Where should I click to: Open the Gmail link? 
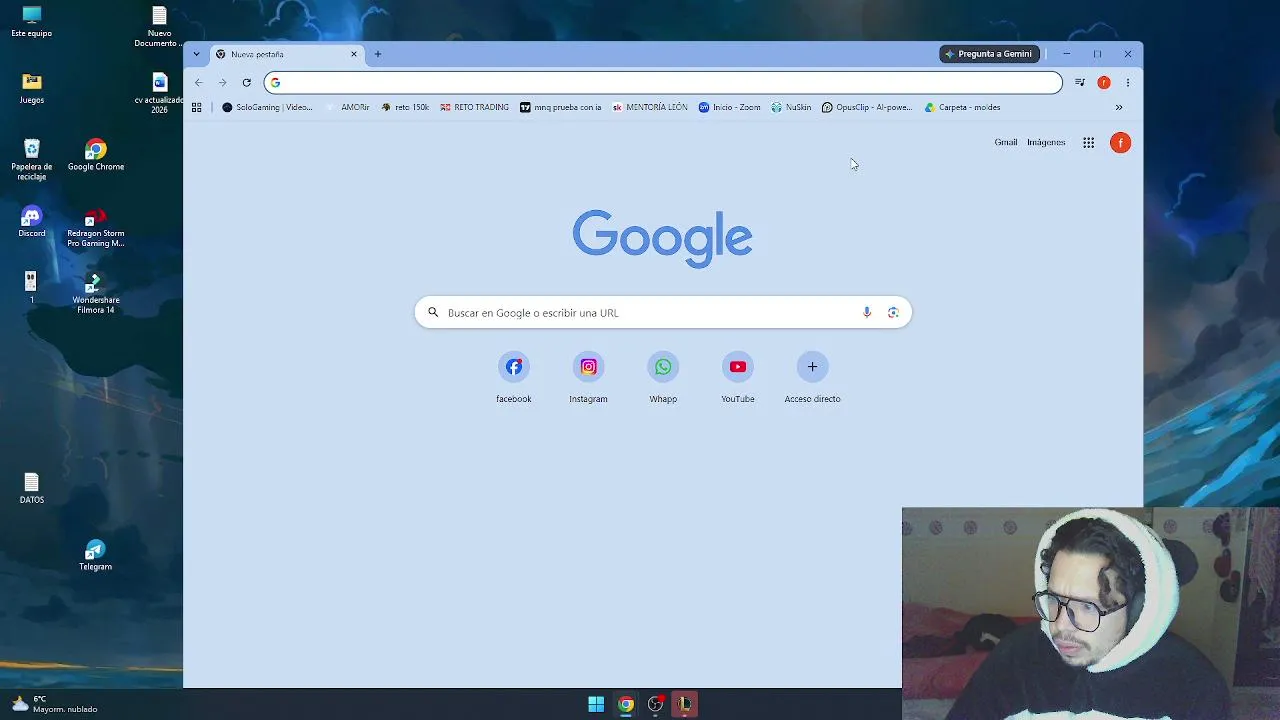(1006, 142)
